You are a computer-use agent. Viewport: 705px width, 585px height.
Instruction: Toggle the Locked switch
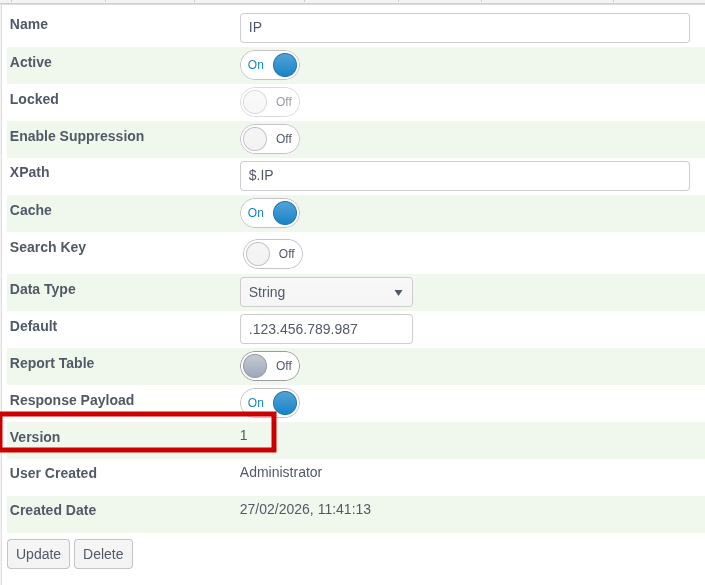(x=270, y=102)
